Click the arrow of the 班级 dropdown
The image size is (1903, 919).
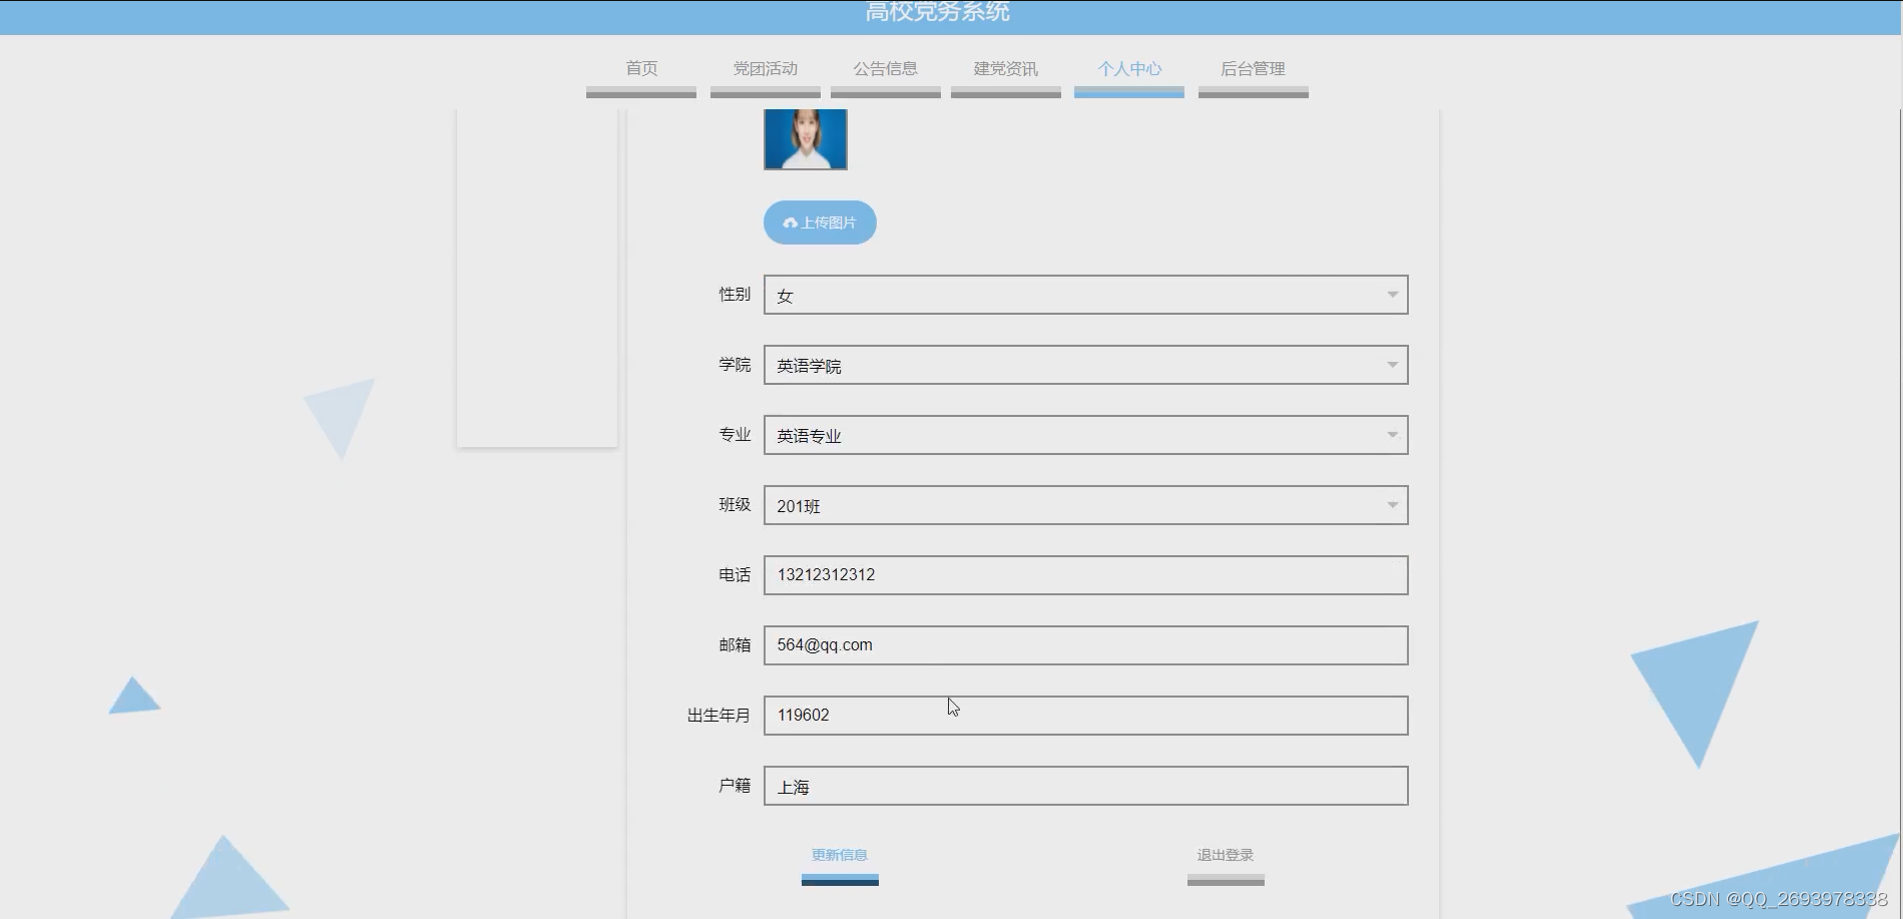coord(1392,505)
